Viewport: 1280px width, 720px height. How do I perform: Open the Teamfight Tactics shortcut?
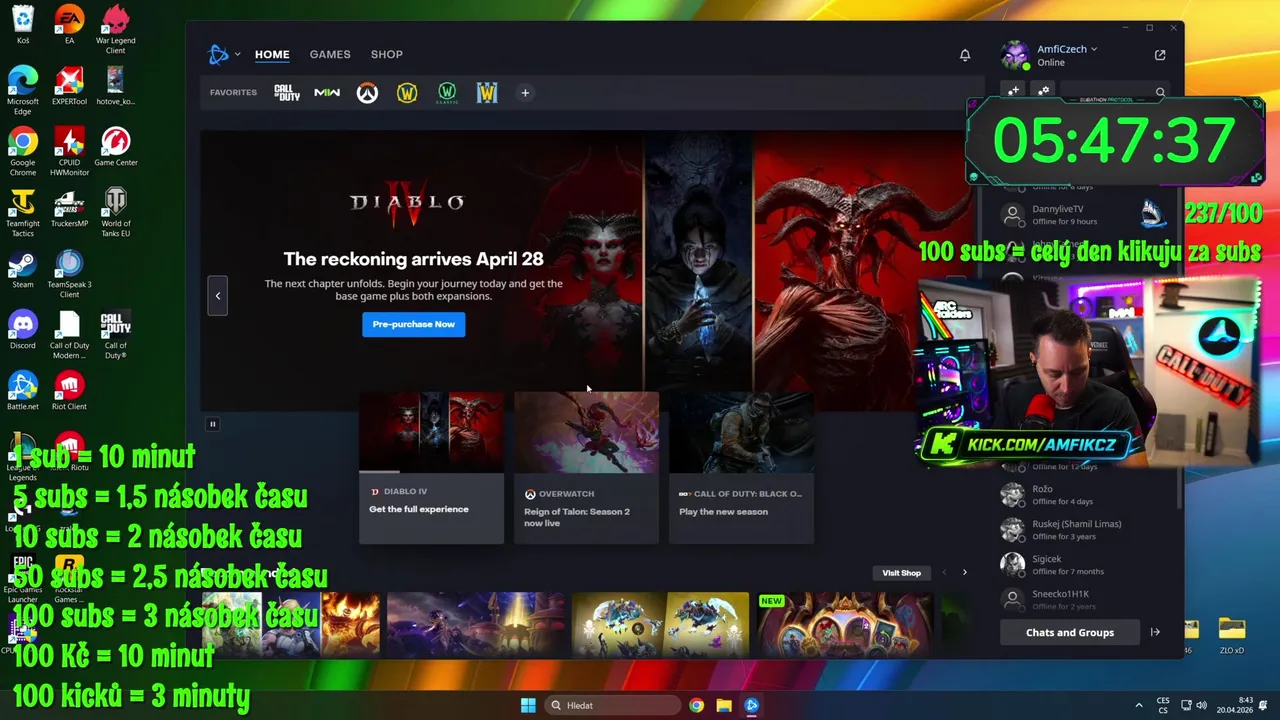pyautogui.click(x=22, y=213)
